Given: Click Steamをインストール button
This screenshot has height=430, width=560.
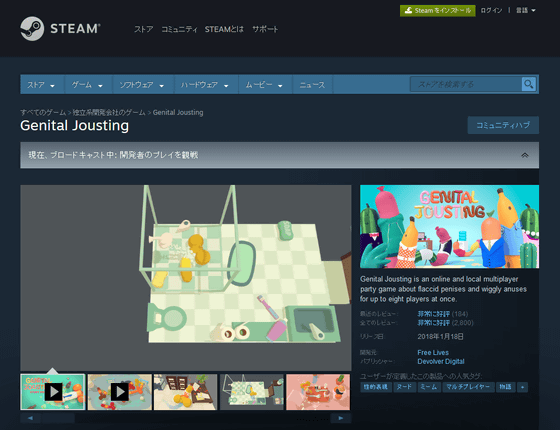Looking at the screenshot, I should (x=438, y=11).
